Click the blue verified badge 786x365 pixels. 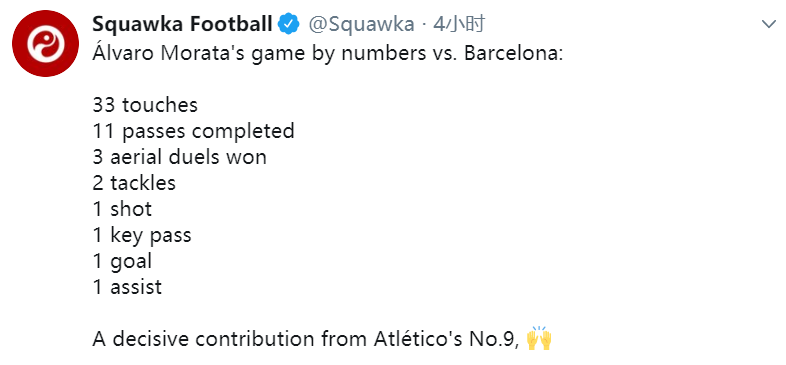289,24
